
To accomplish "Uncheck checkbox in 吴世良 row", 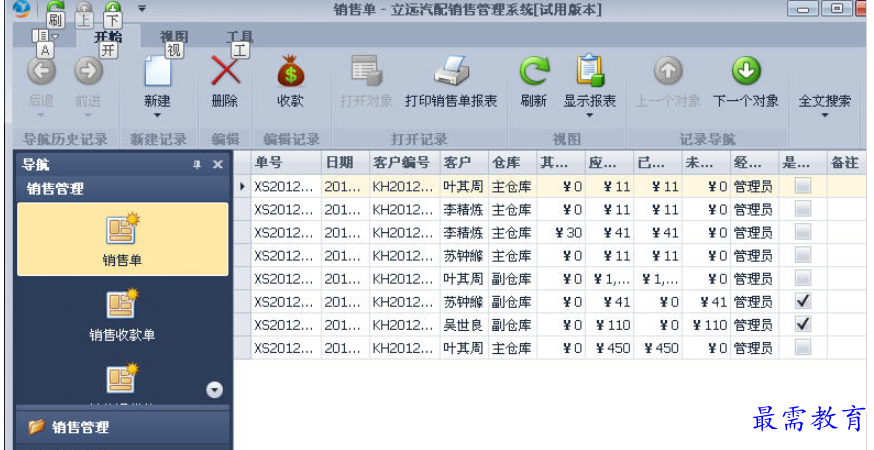I will (x=803, y=325).
